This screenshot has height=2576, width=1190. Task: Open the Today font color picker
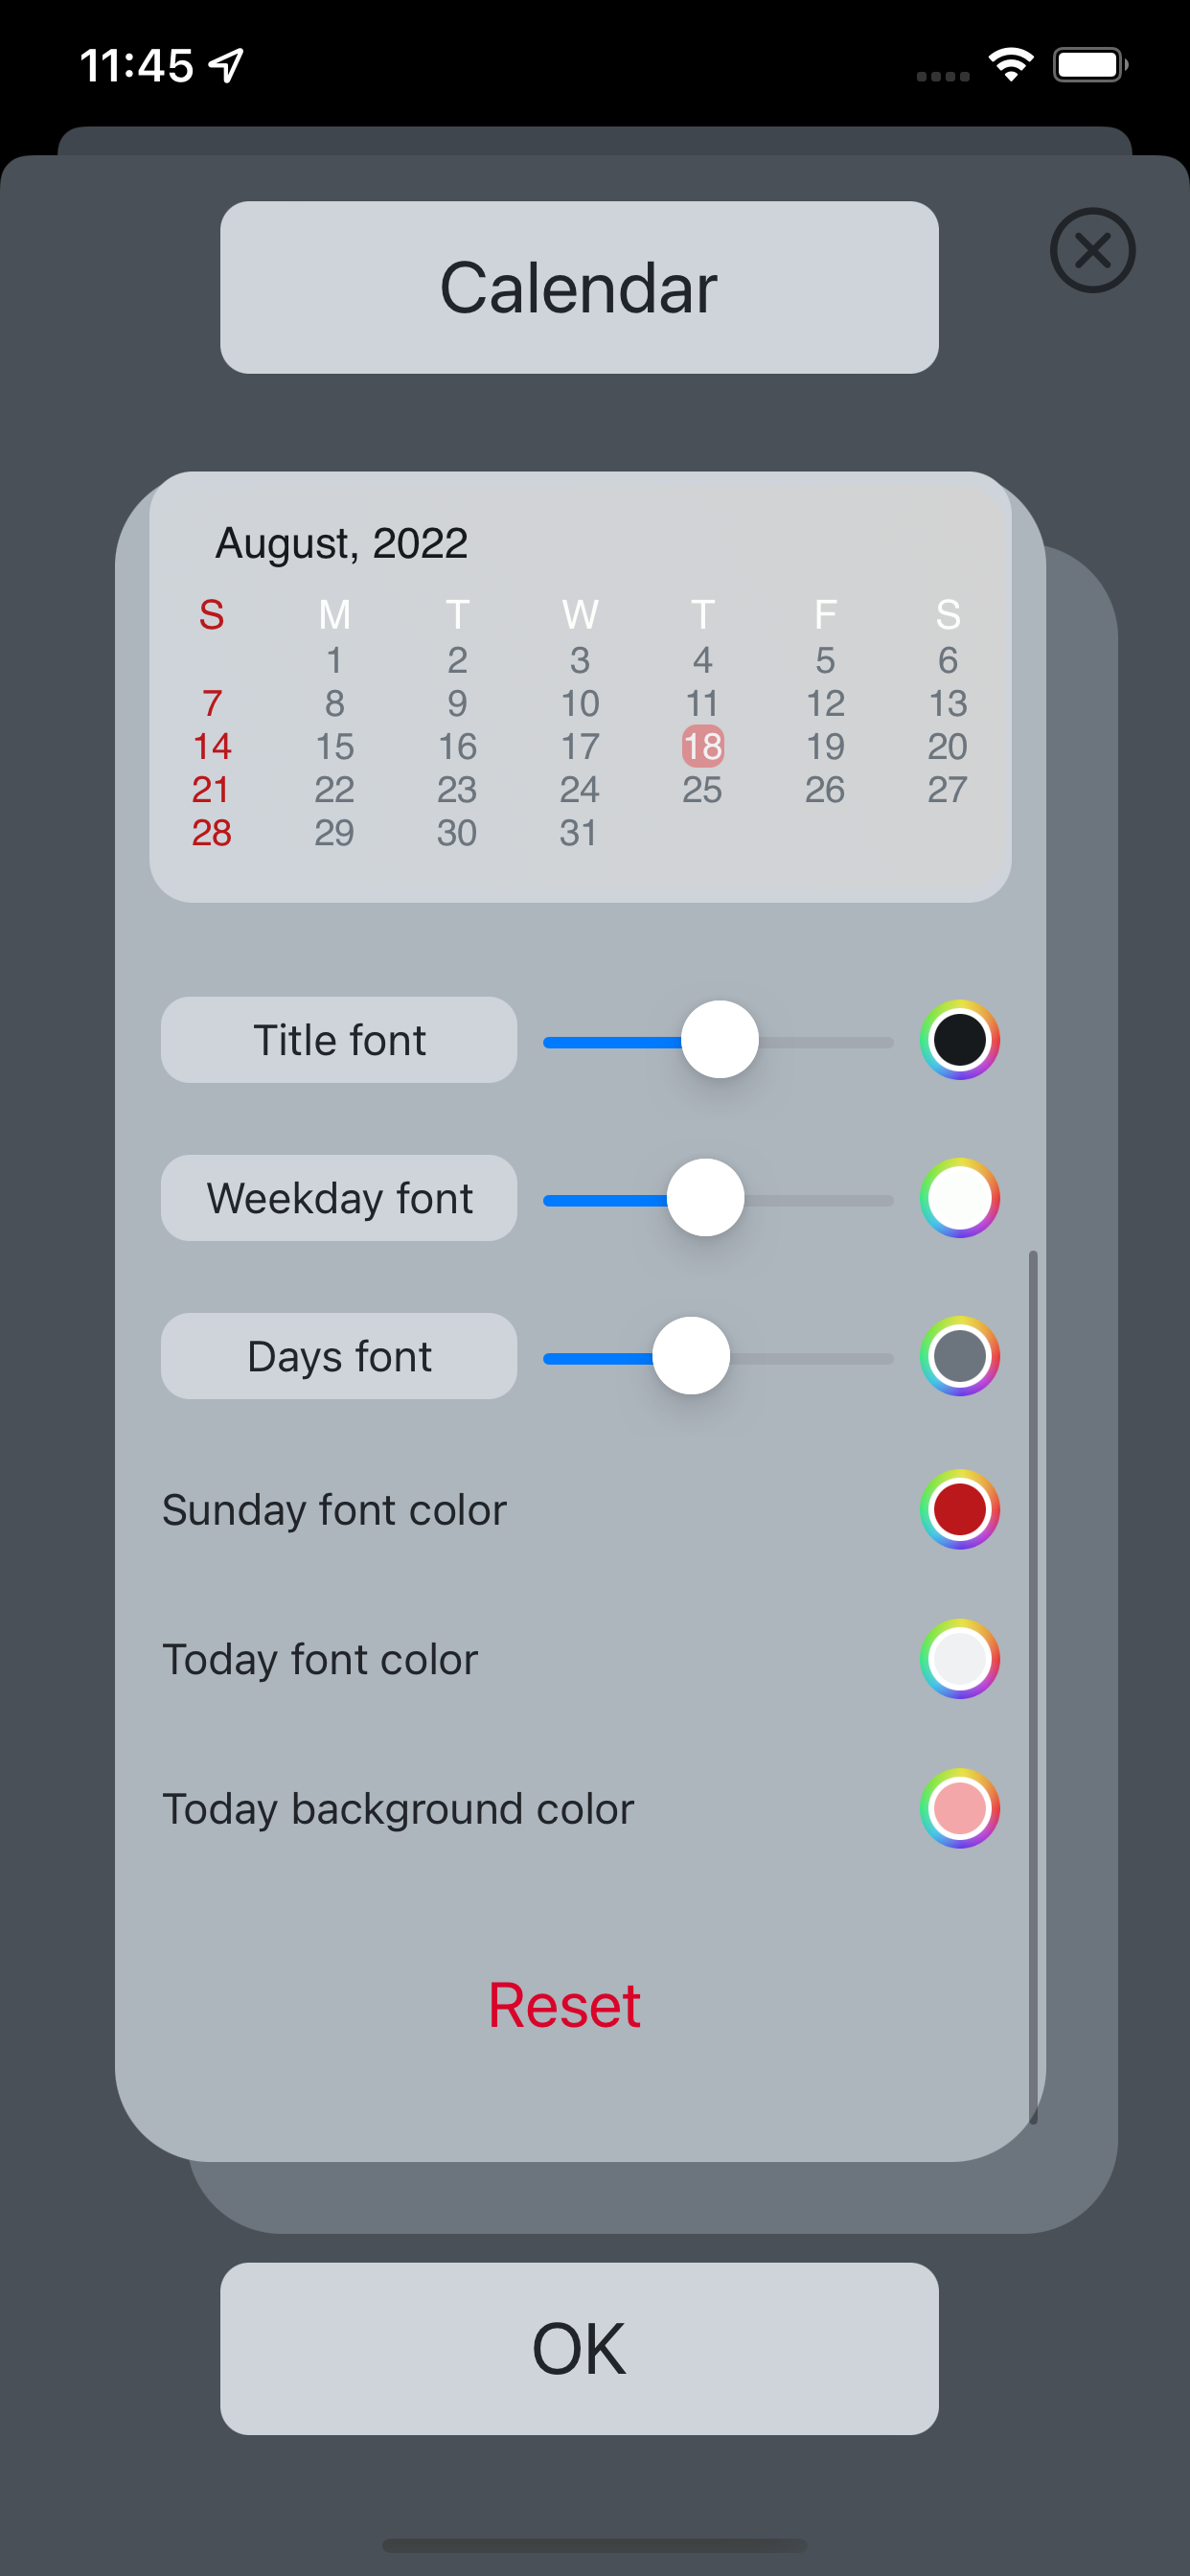959,1658
